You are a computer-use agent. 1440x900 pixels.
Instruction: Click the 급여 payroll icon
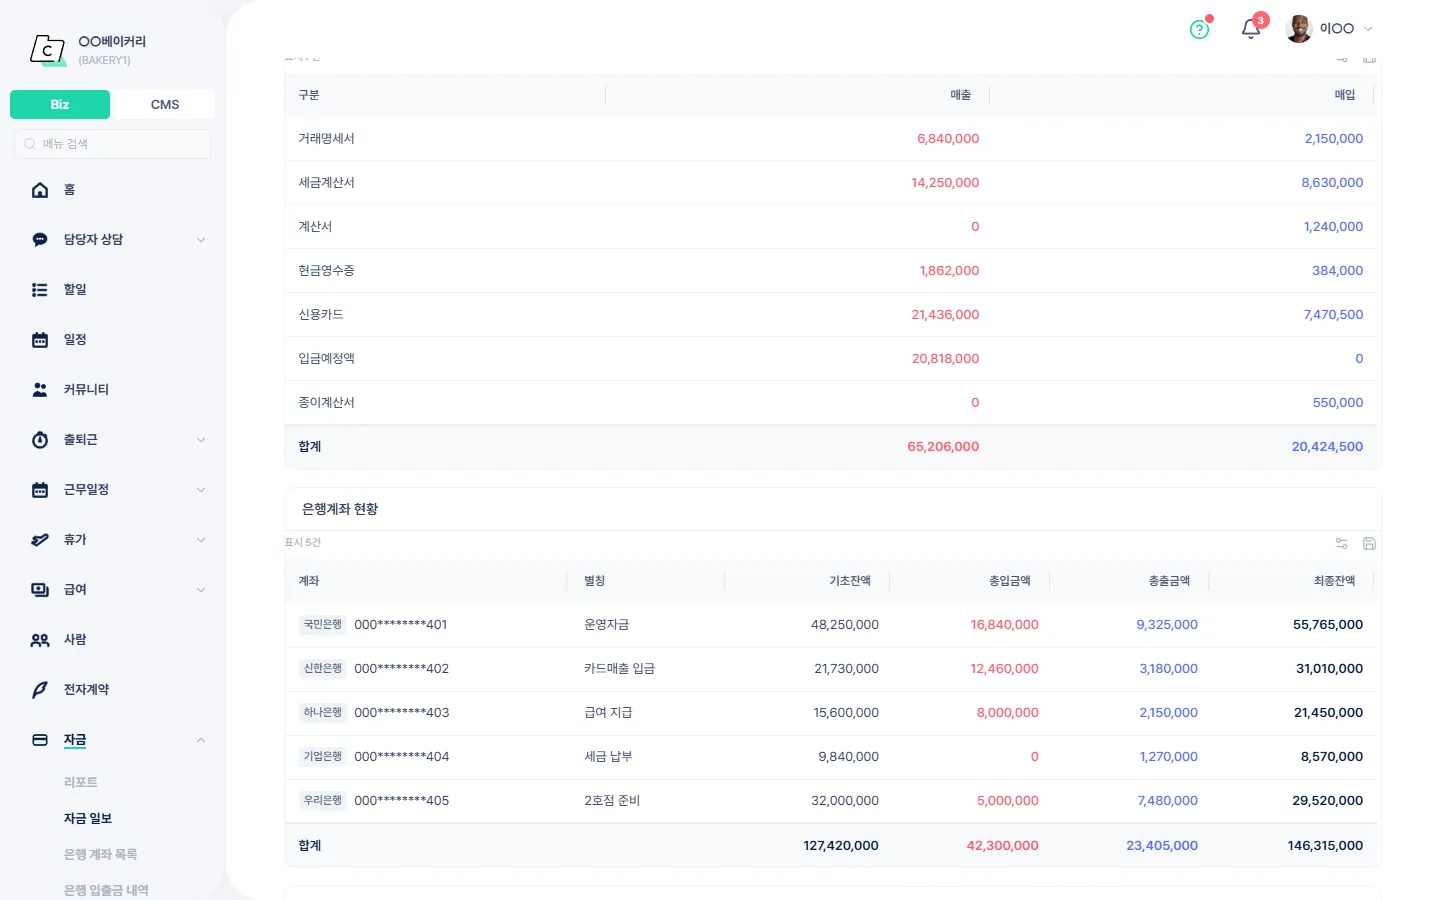(40, 590)
